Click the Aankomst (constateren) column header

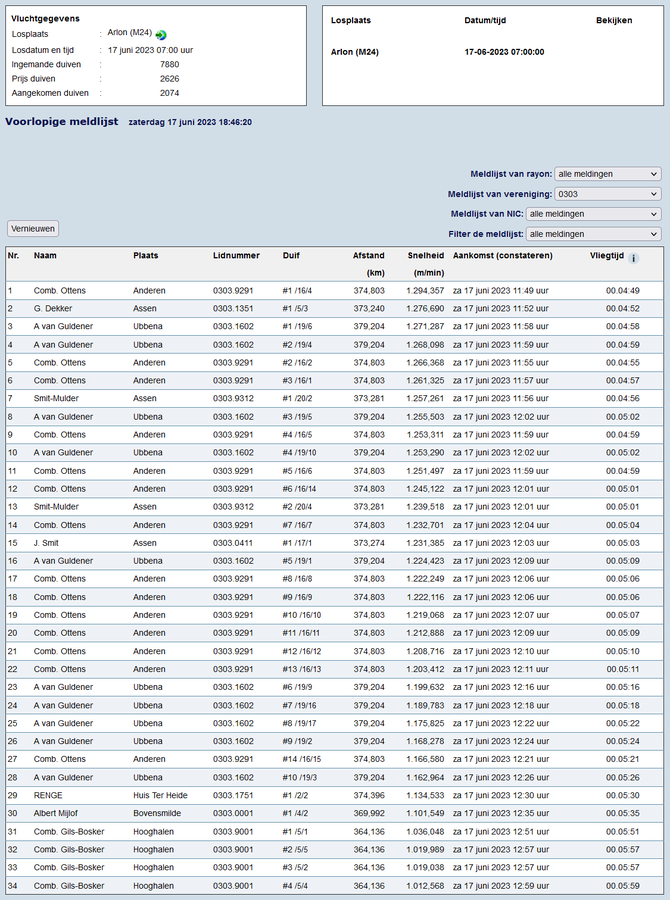click(503, 255)
